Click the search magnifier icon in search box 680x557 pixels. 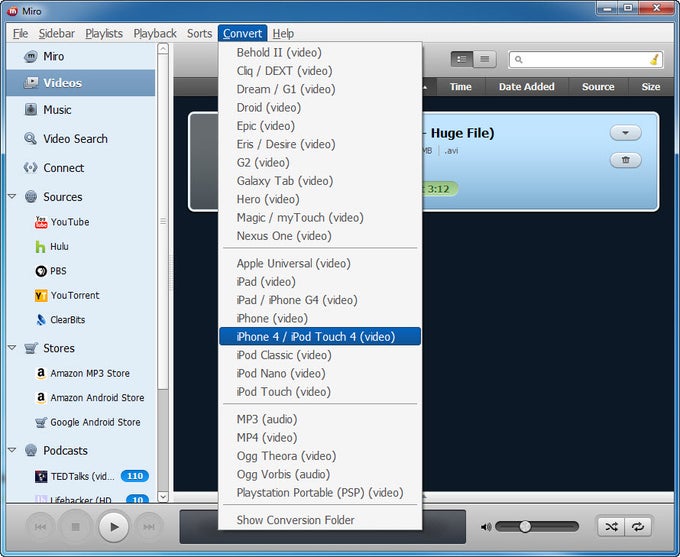[519, 59]
